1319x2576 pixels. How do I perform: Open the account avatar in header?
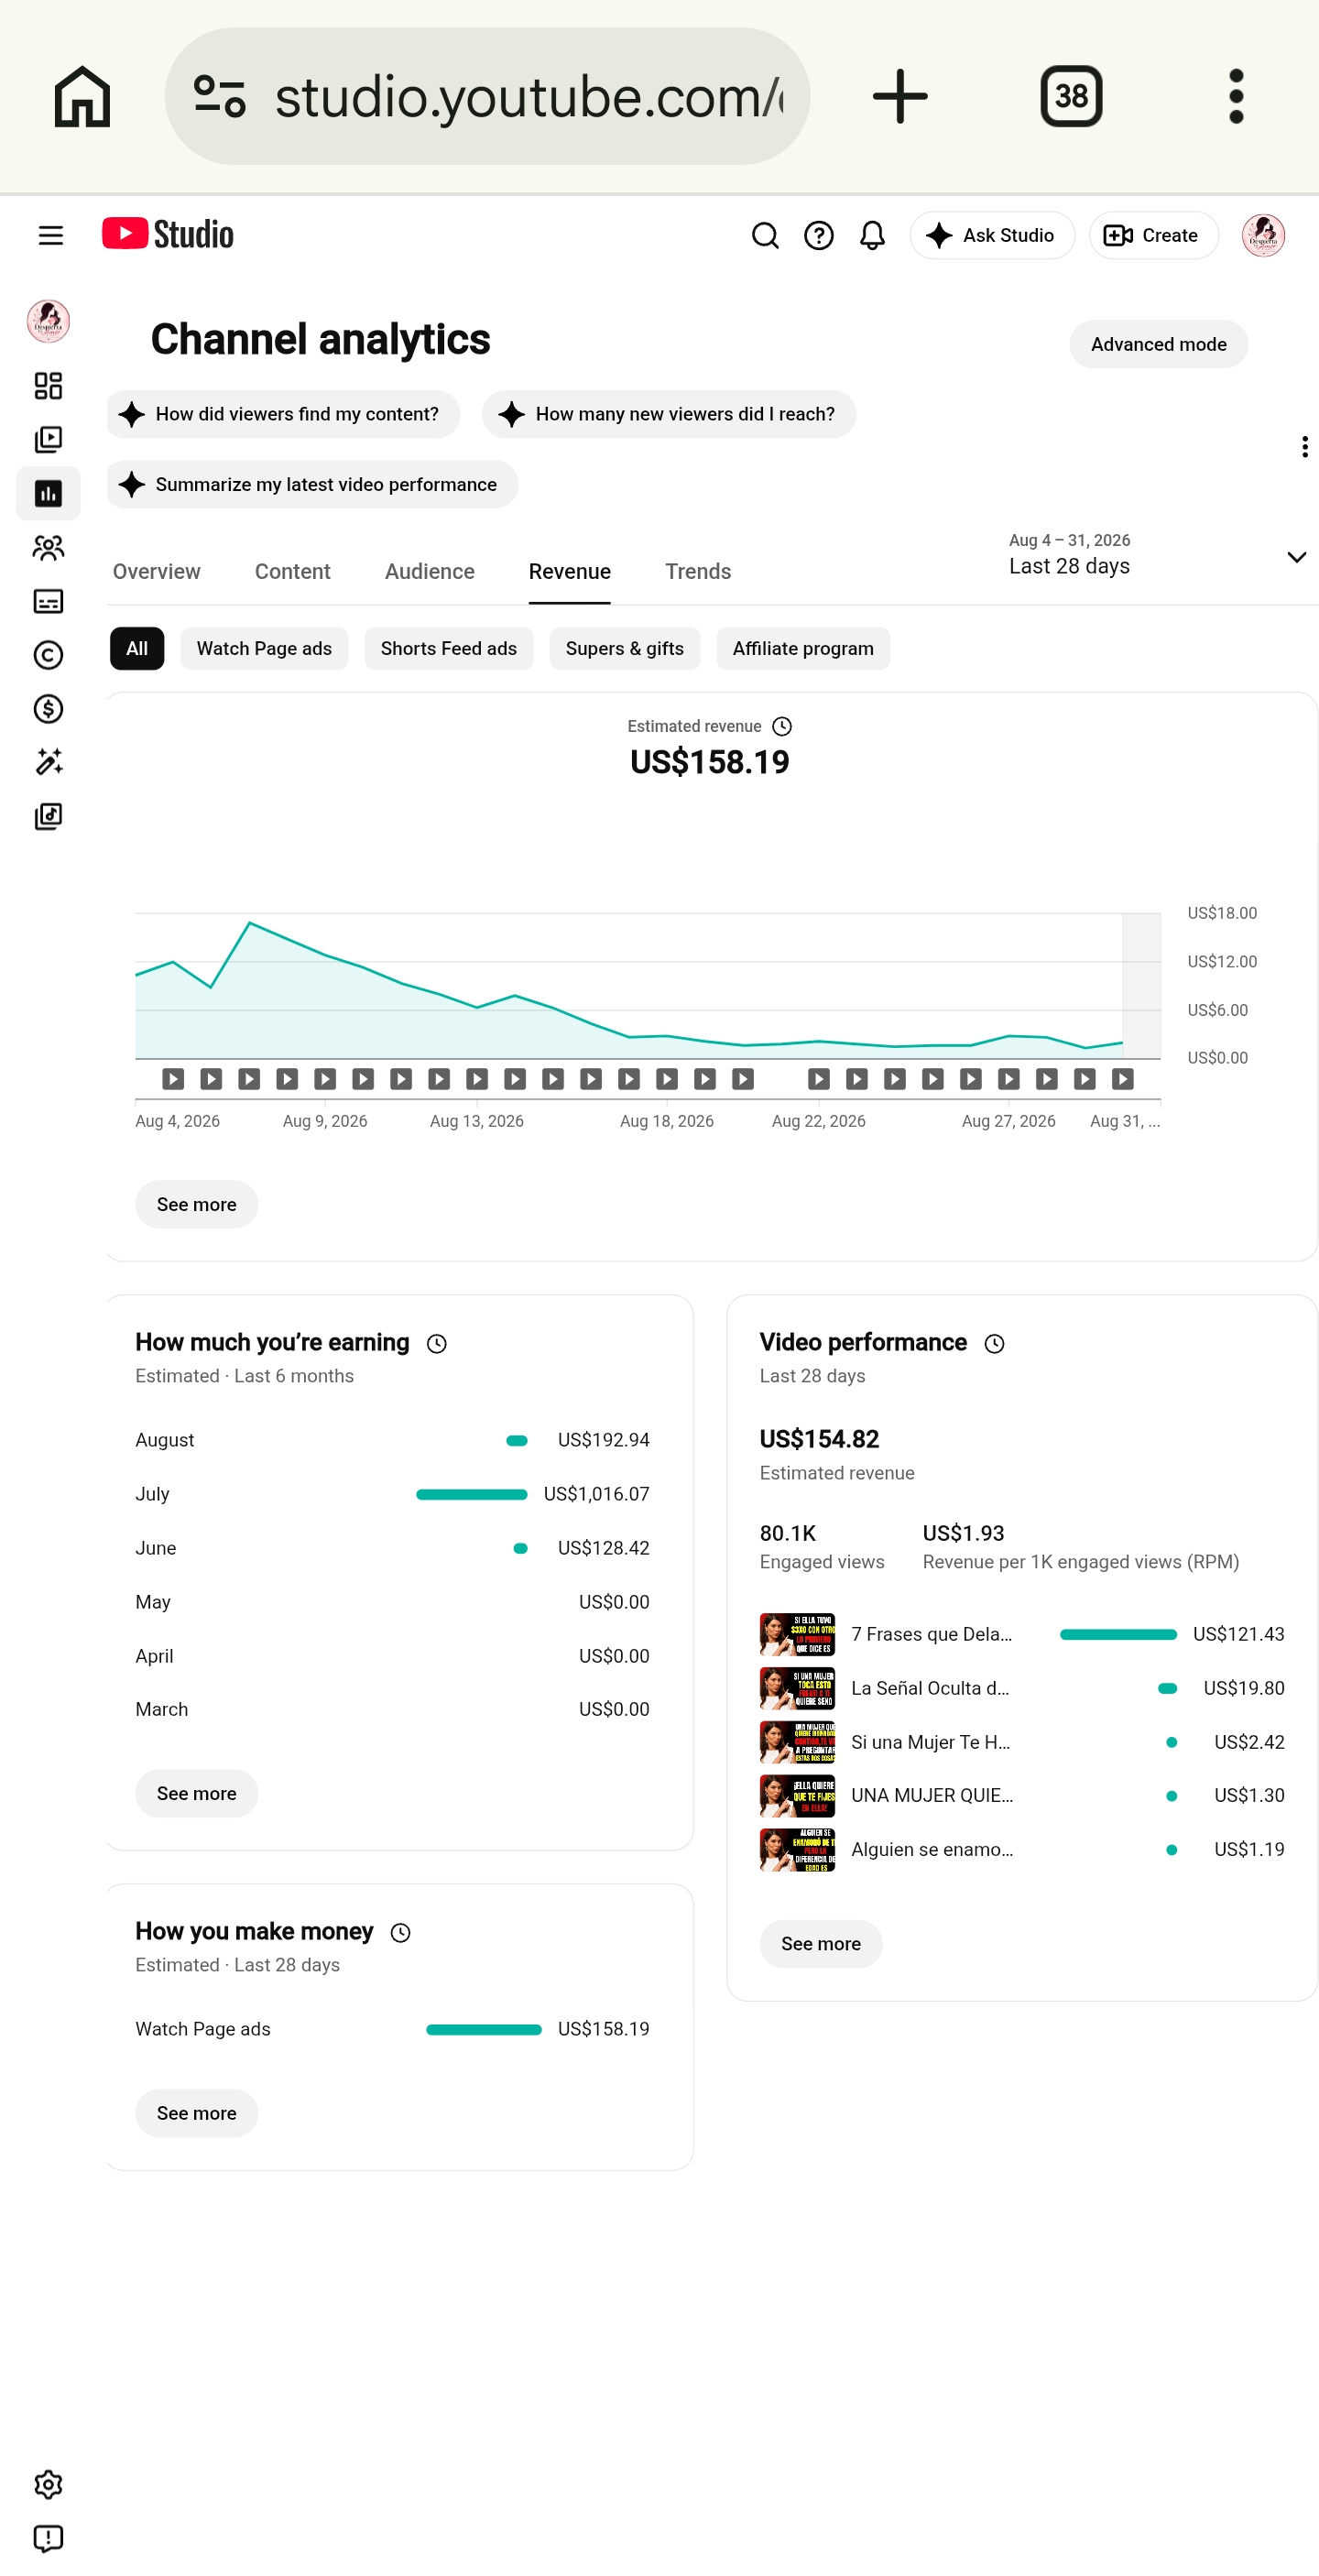pyautogui.click(x=1263, y=235)
